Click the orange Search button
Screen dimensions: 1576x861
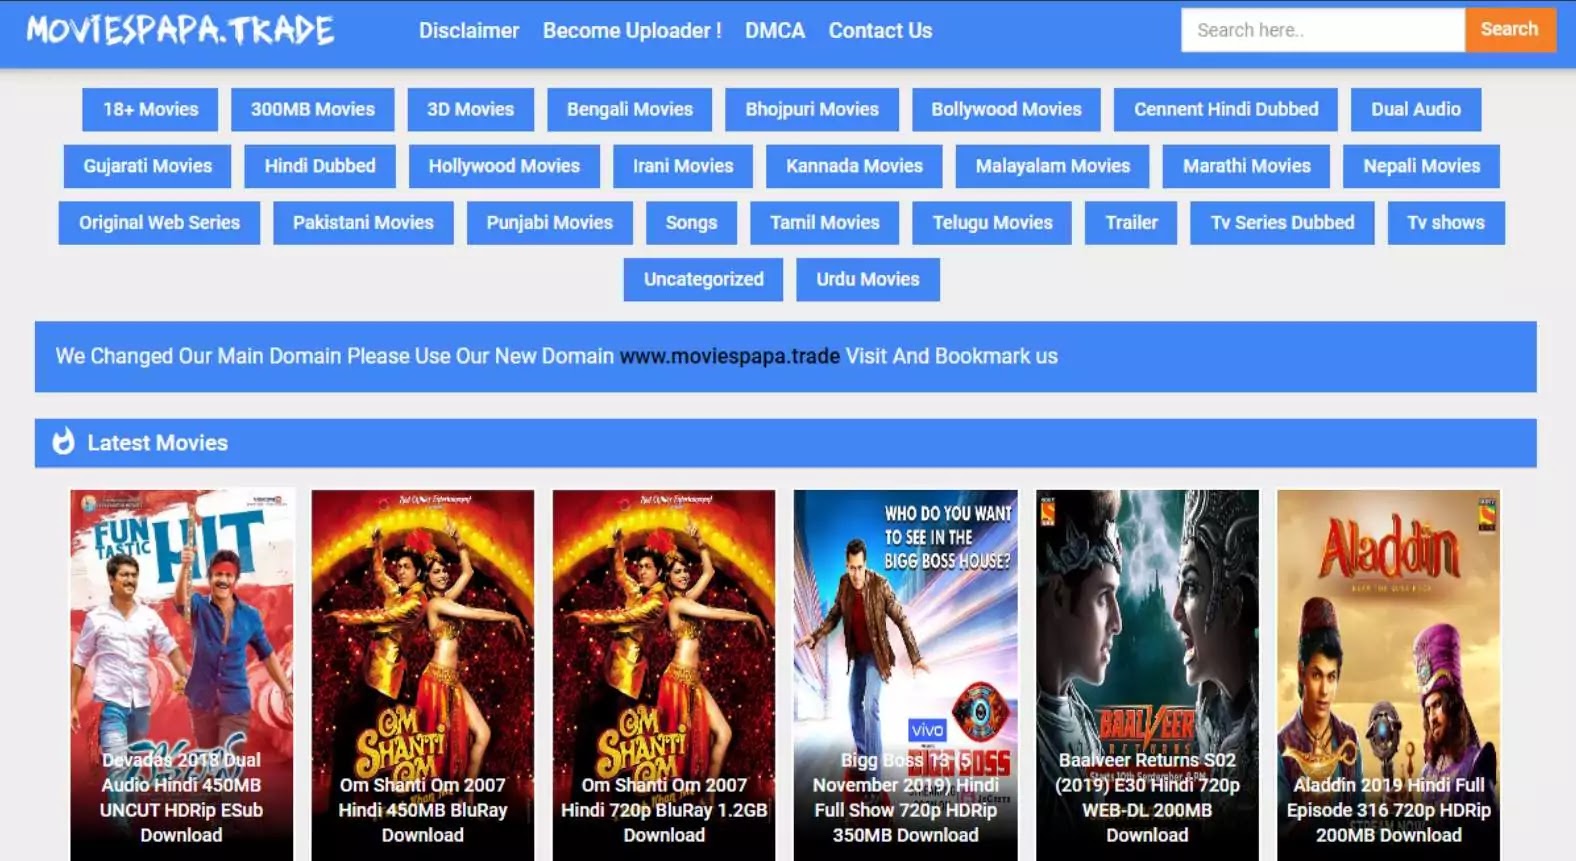[1510, 30]
